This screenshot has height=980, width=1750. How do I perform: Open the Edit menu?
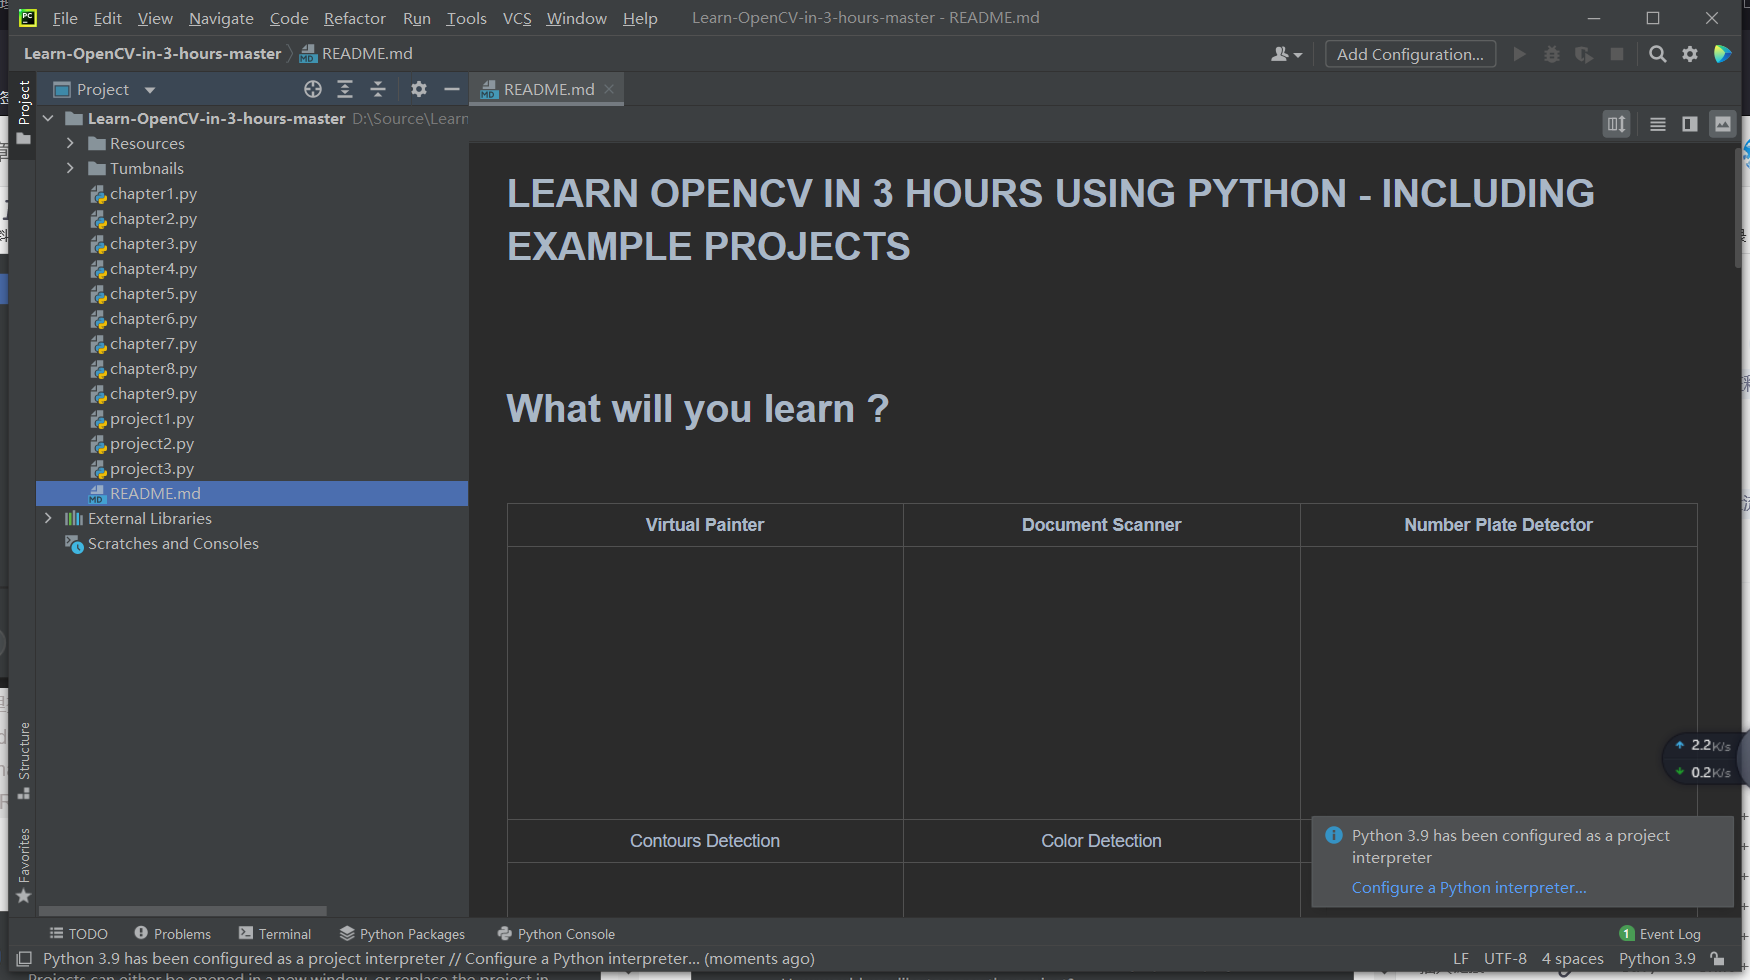pos(107,18)
